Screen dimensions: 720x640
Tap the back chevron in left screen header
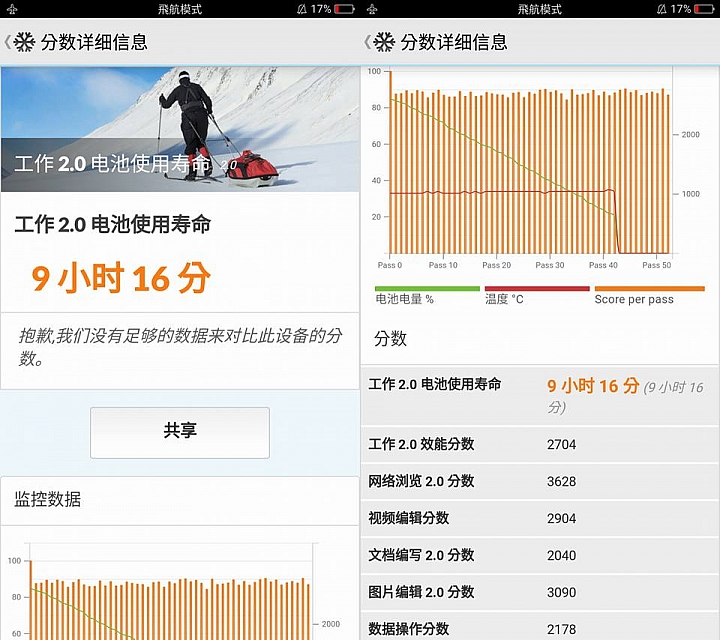click(x=7, y=42)
